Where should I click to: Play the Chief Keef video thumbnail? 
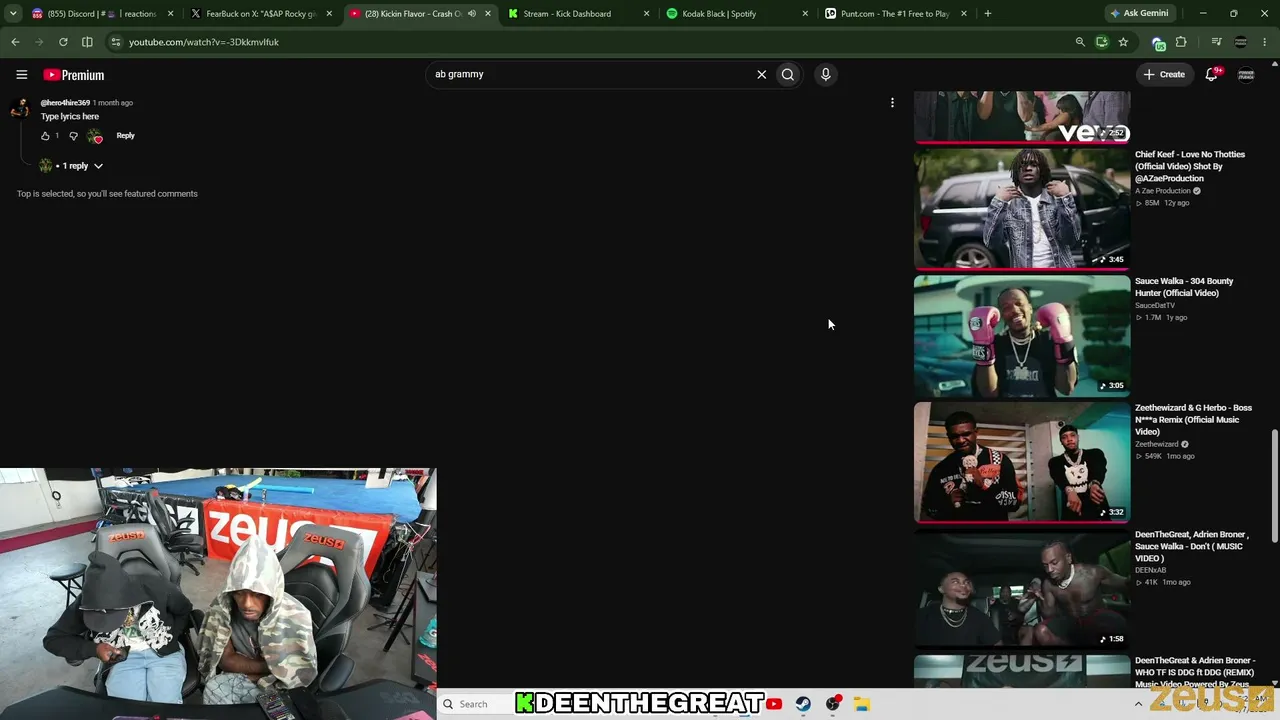tap(1022, 209)
